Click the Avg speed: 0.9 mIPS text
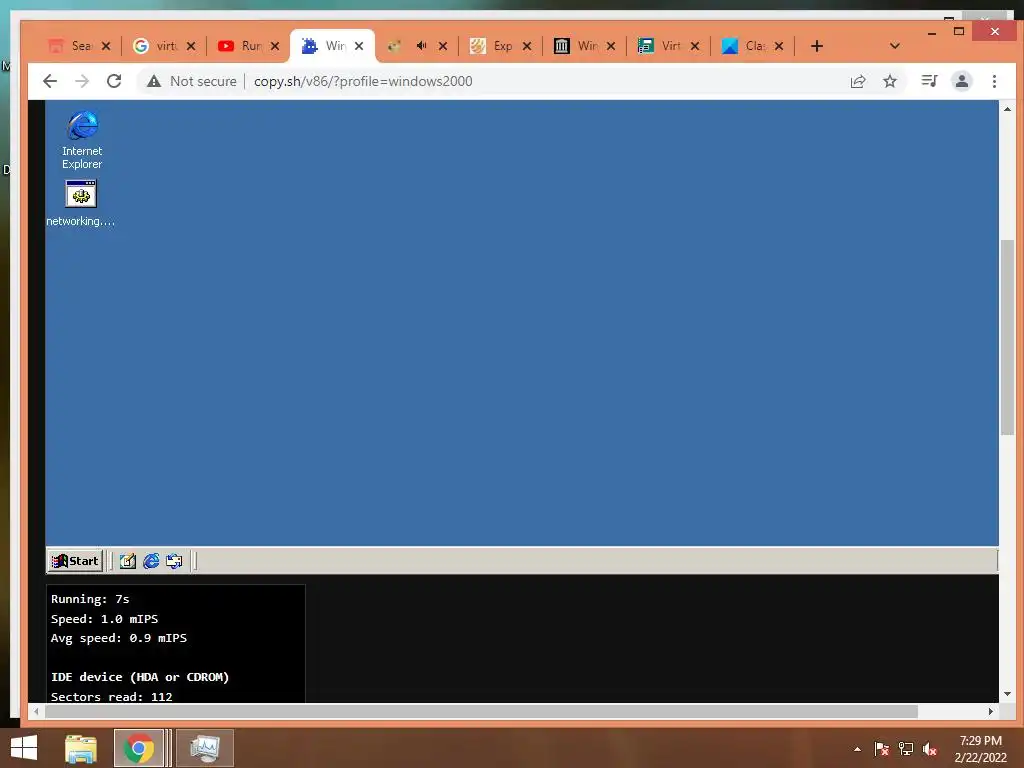The height and width of the screenshot is (768, 1024). click(x=119, y=638)
